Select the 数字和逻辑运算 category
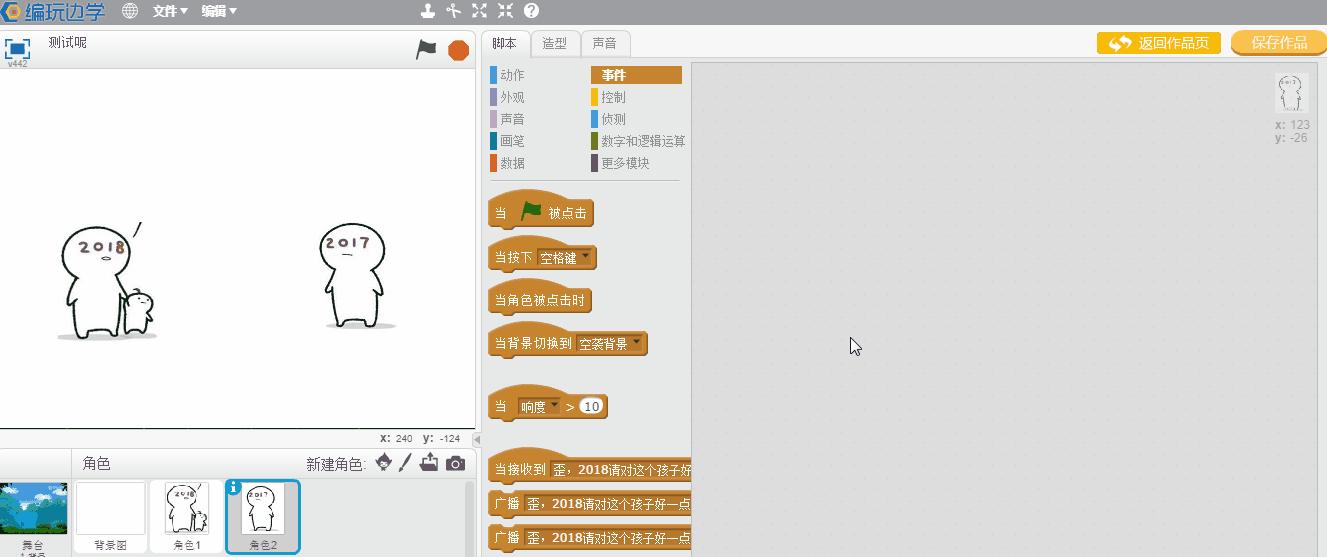This screenshot has height=557, width=1327. 638,141
